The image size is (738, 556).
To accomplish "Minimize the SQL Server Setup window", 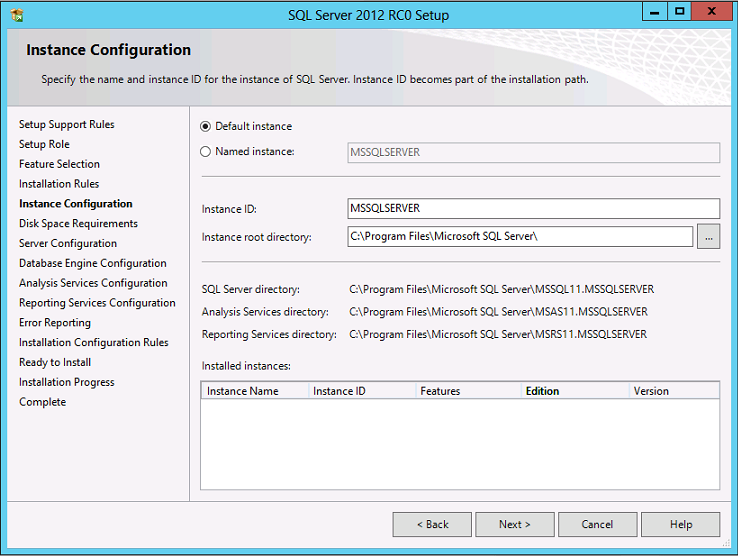I will pos(655,12).
